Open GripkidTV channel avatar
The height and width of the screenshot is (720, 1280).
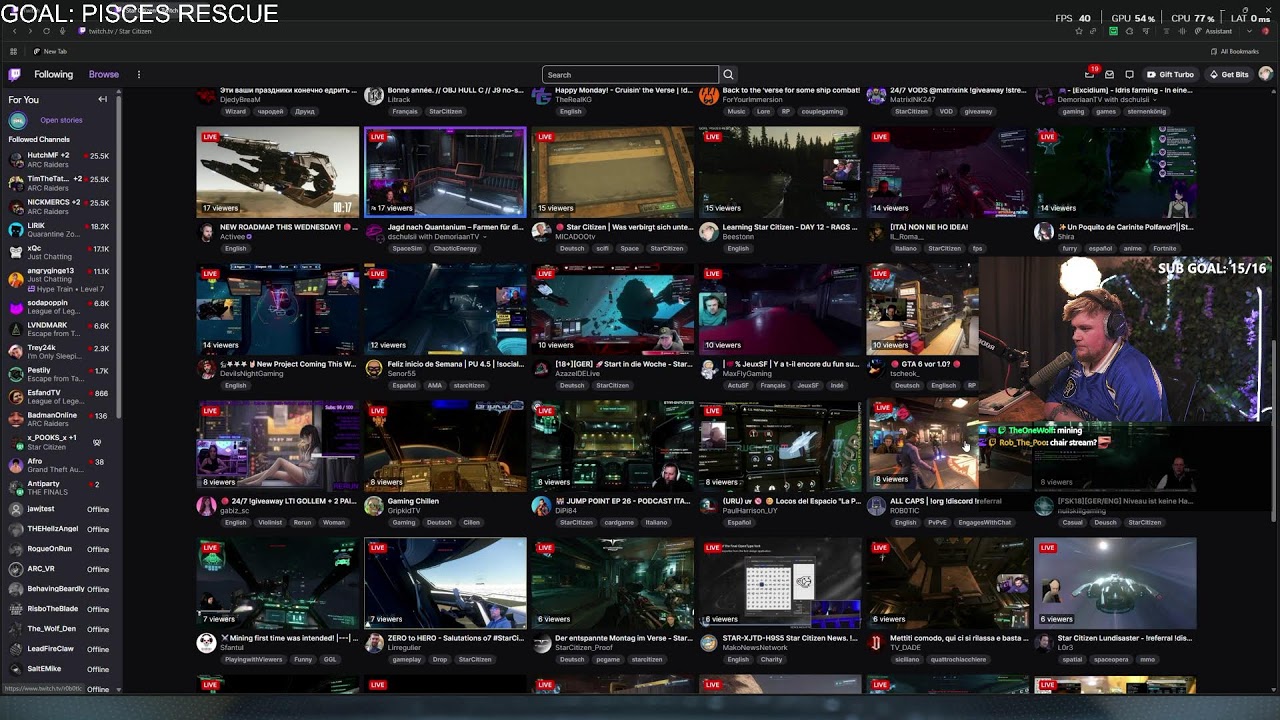pyautogui.click(x=373, y=506)
